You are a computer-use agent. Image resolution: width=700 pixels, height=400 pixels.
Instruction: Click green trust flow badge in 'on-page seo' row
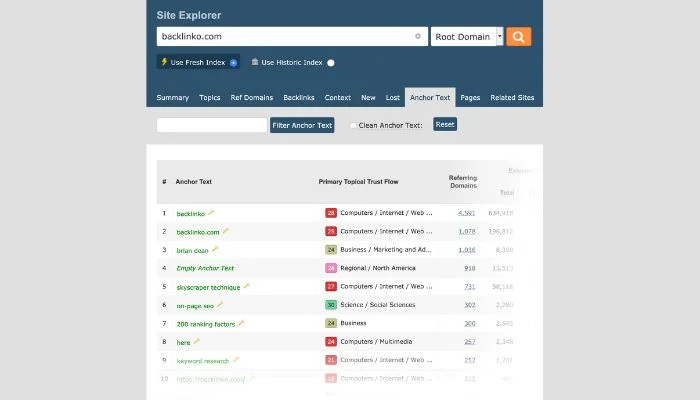coord(331,305)
